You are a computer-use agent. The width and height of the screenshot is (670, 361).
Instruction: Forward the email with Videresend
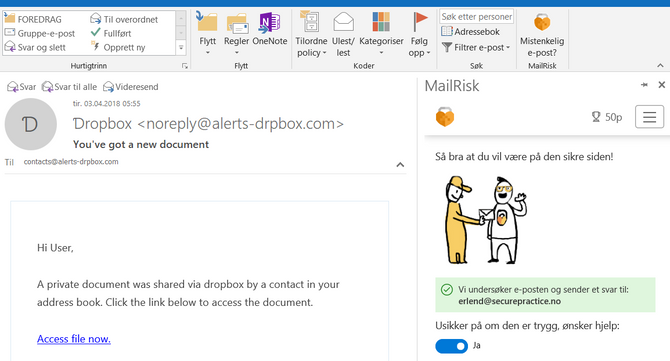131,87
